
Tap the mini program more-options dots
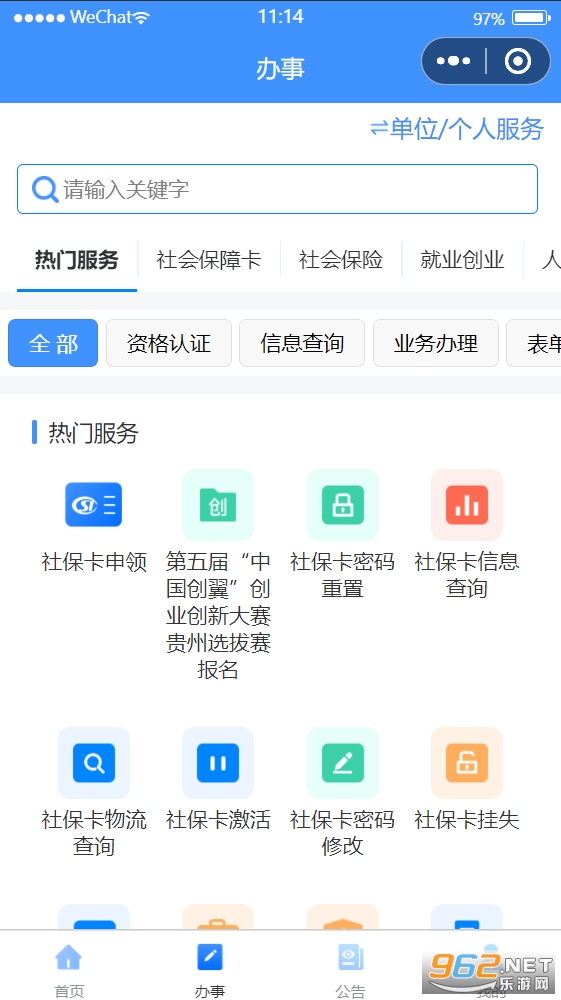453,61
